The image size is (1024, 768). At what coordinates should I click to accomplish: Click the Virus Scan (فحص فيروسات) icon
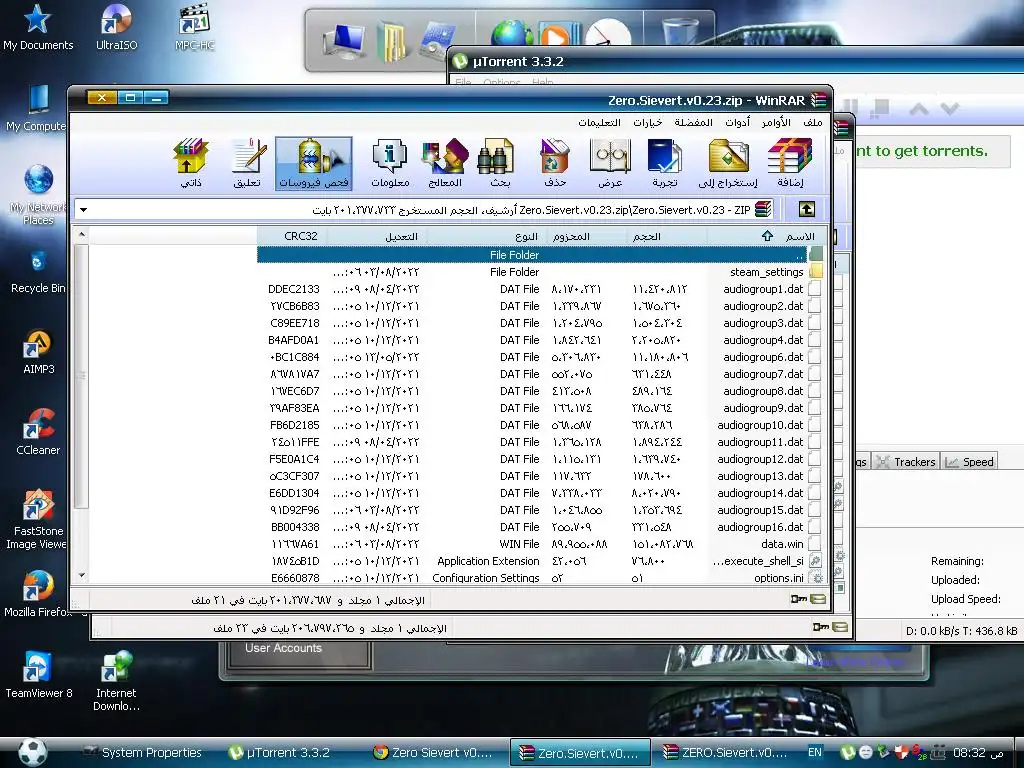point(314,163)
